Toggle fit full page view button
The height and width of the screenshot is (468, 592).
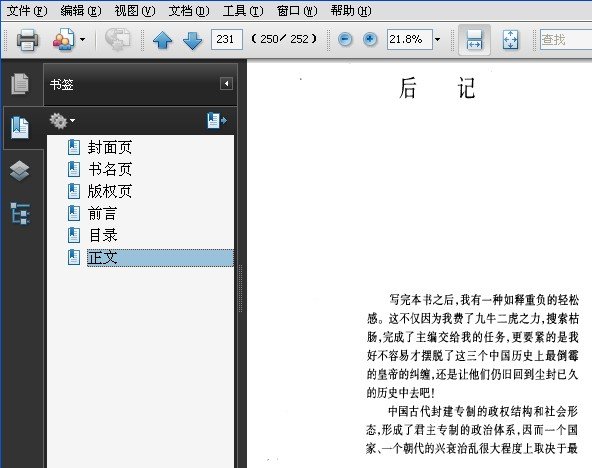pos(510,40)
